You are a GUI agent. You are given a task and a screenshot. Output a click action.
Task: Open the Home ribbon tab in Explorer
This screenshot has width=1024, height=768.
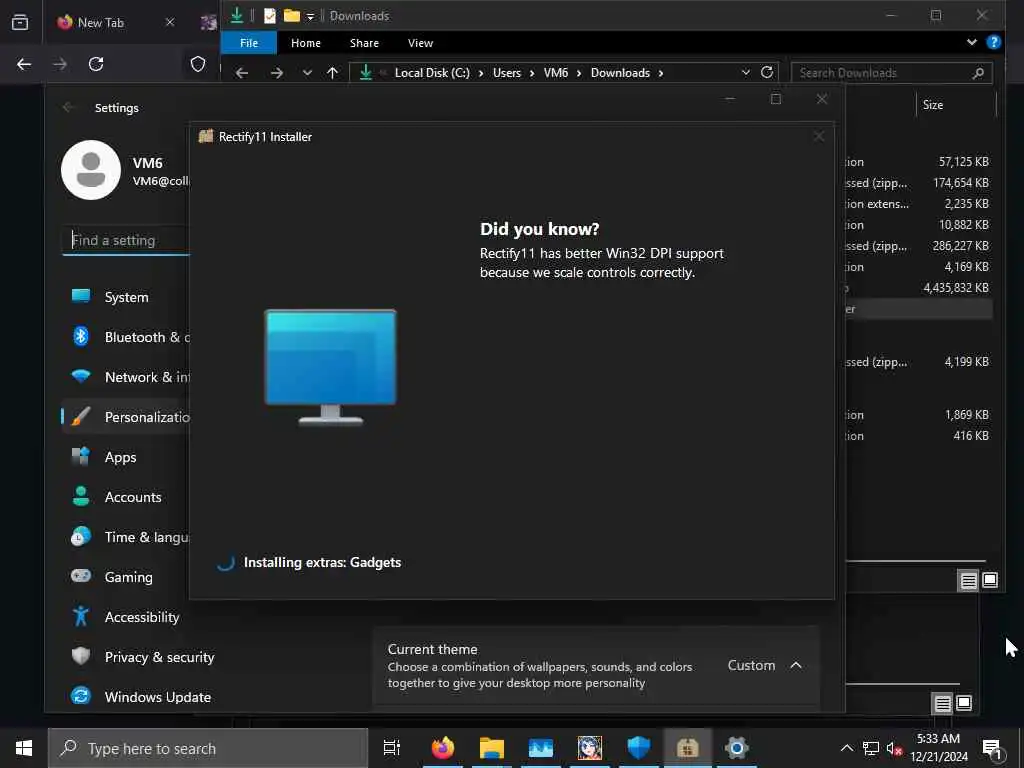[x=306, y=43]
